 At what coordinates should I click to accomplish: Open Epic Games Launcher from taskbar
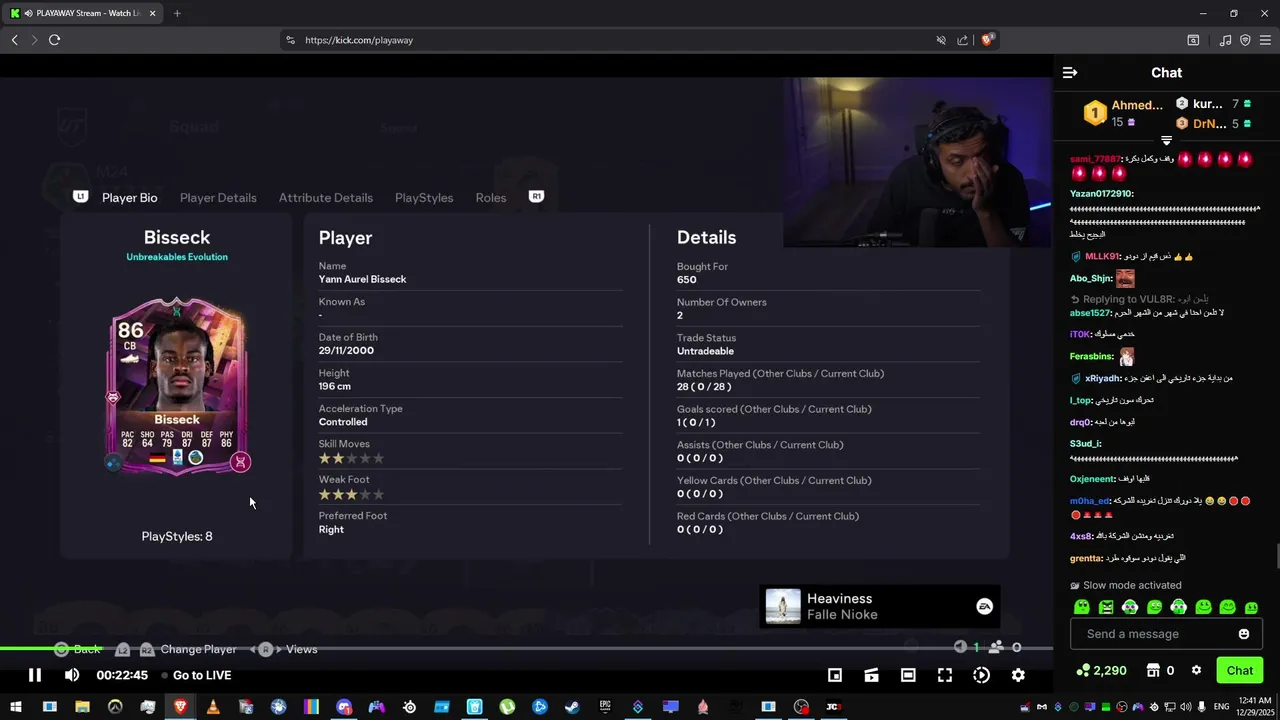tap(605, 707)
